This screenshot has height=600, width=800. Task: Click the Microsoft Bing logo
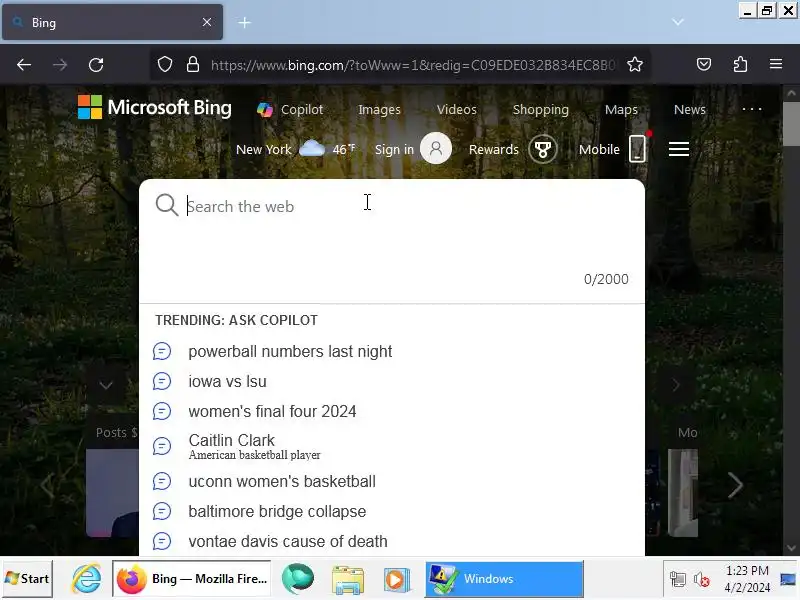click(155, 108)
